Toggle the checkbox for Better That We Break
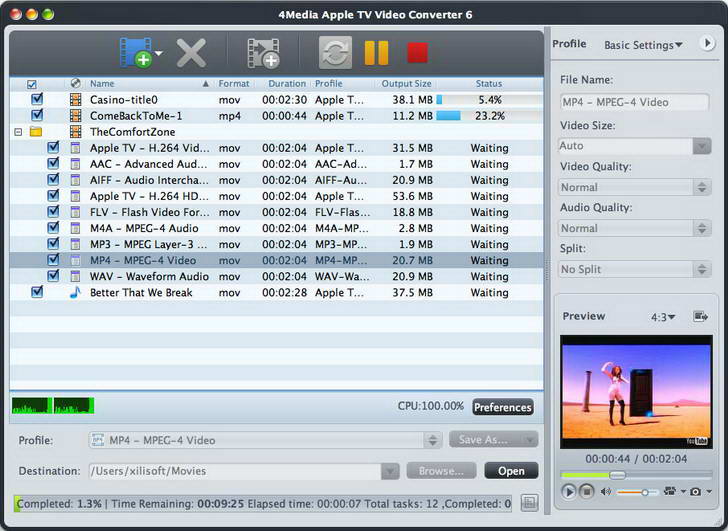The width and height of the screenshot is (728, 531). pos(37,292)
